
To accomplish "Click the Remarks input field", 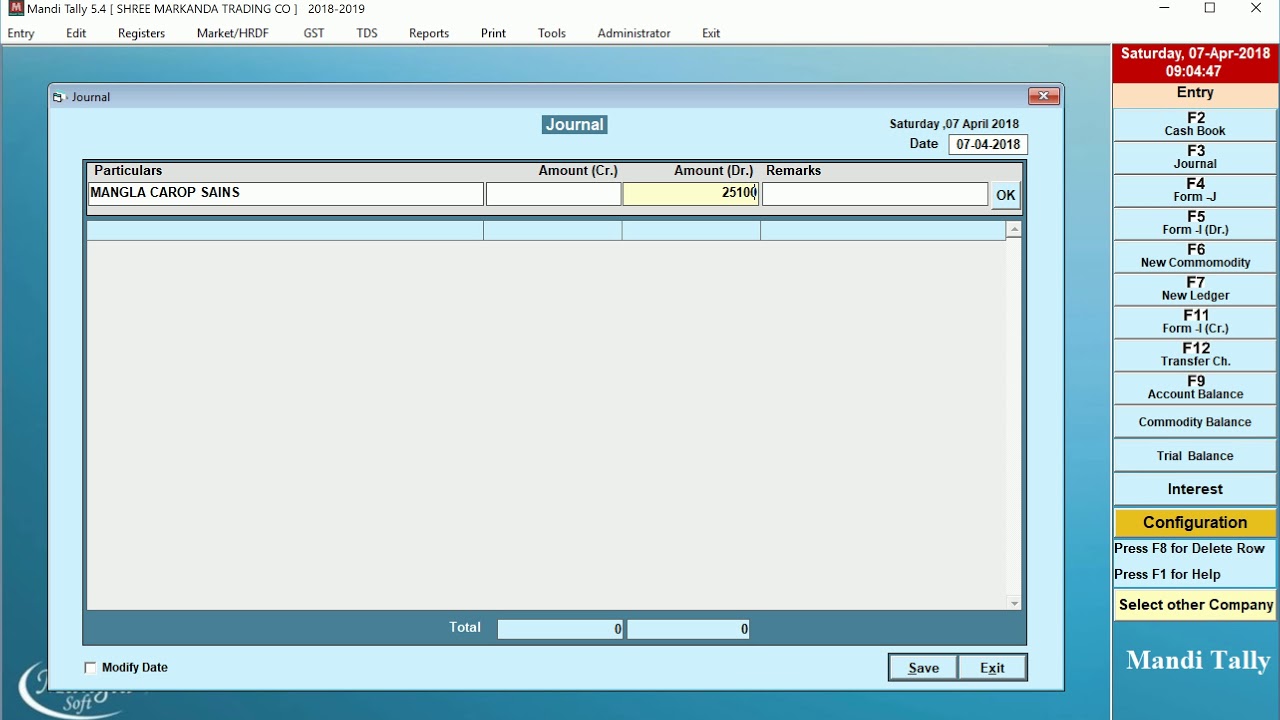I will tap(875, 194).
